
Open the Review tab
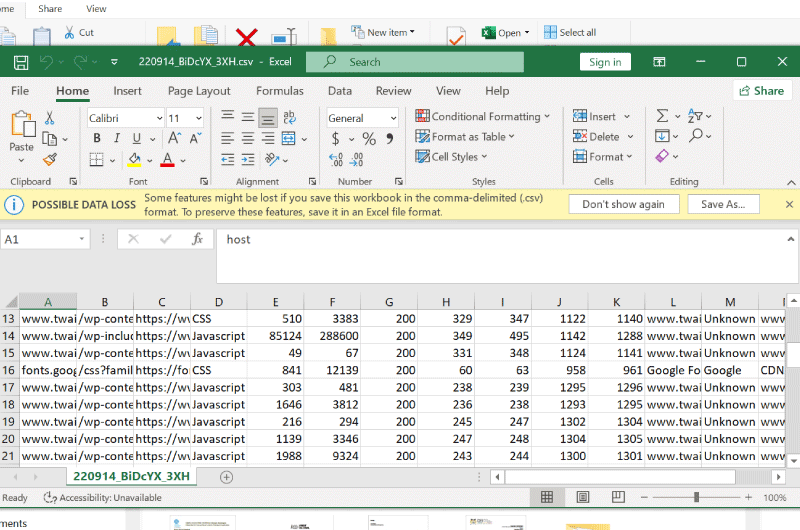393,91
